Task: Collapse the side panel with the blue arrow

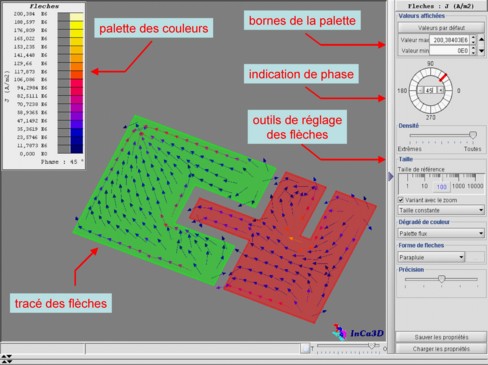Action: (391, 176)
